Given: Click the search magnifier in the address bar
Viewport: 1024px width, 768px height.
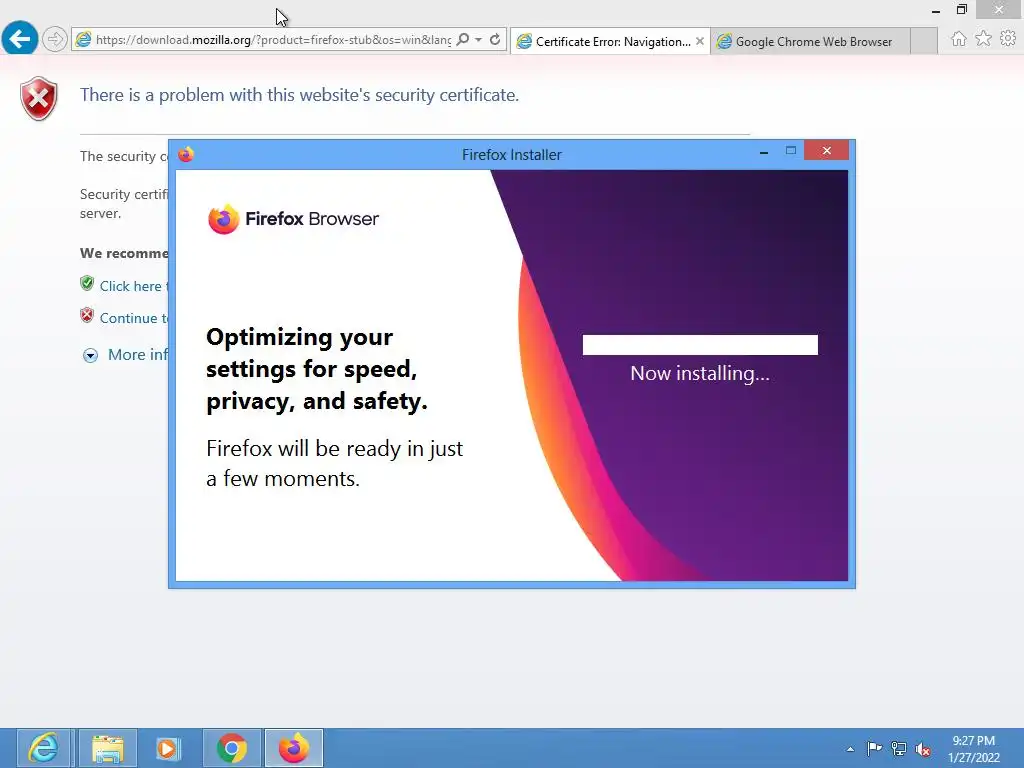Looking at the screenshot, I should pyautogui.click(x=462, y=40).
